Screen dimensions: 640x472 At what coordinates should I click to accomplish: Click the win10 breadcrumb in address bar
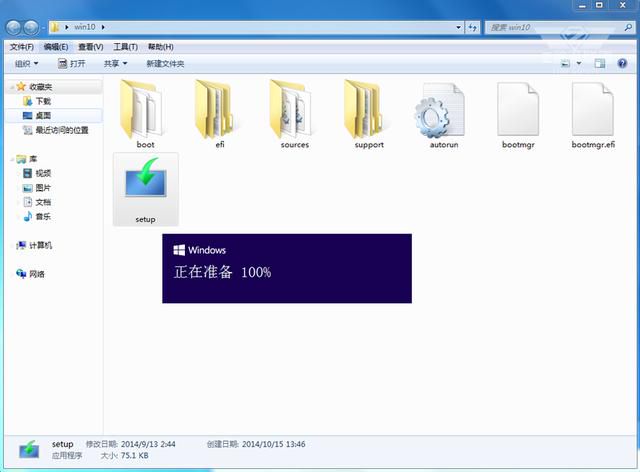pos(84,27)
